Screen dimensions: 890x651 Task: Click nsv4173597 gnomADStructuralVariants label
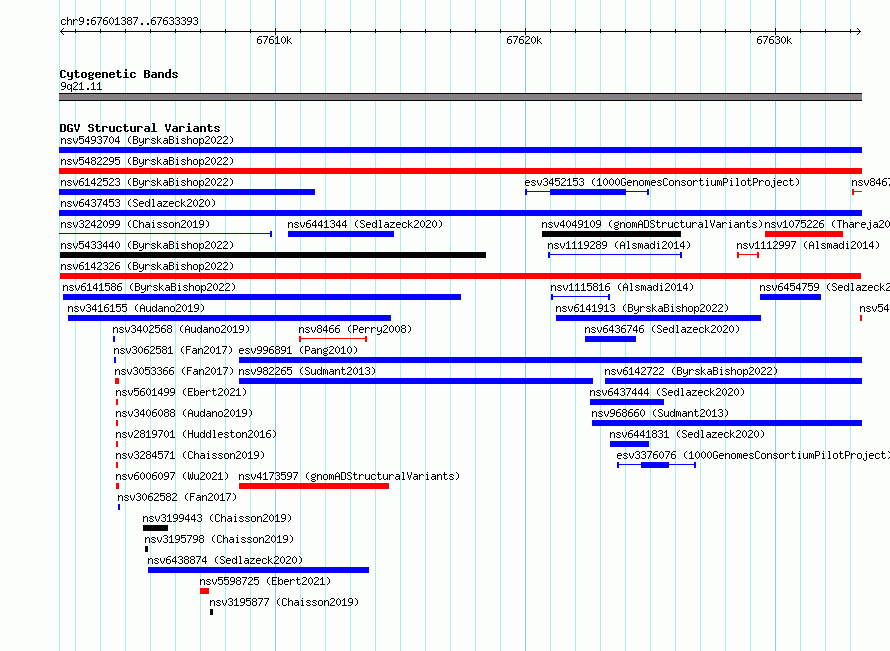349,476
